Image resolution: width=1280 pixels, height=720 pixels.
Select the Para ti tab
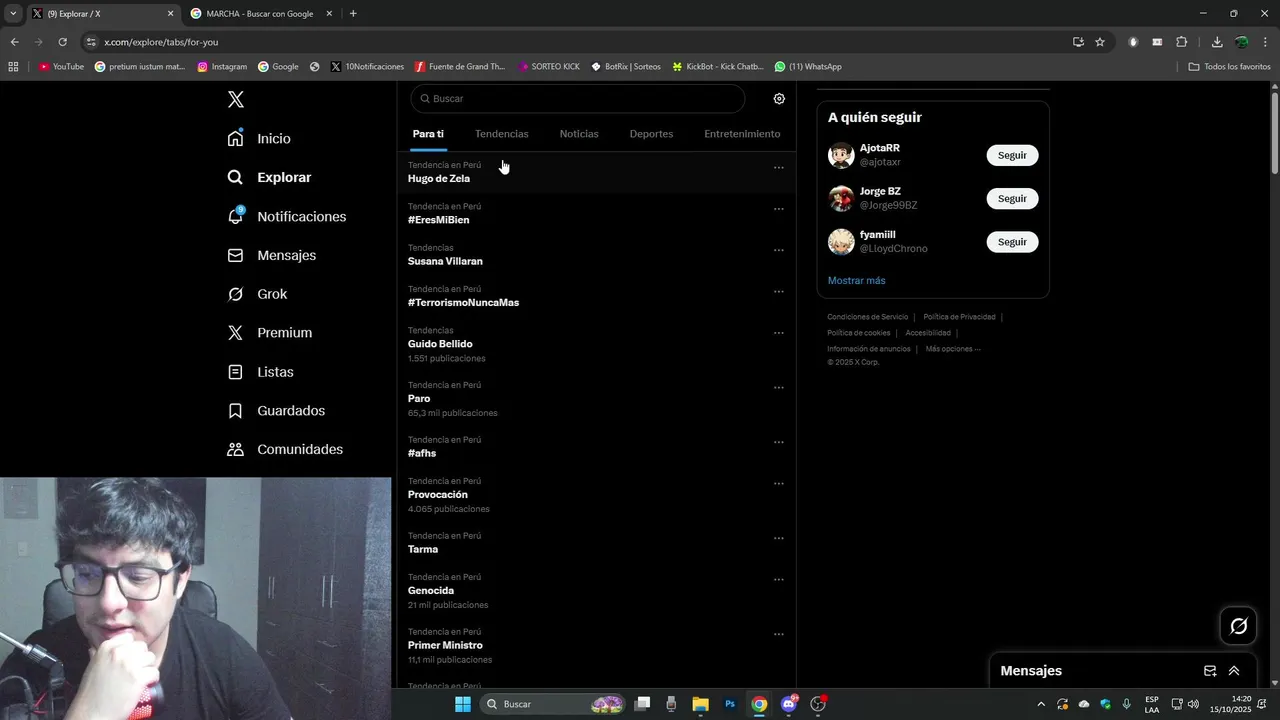[428, 134]
